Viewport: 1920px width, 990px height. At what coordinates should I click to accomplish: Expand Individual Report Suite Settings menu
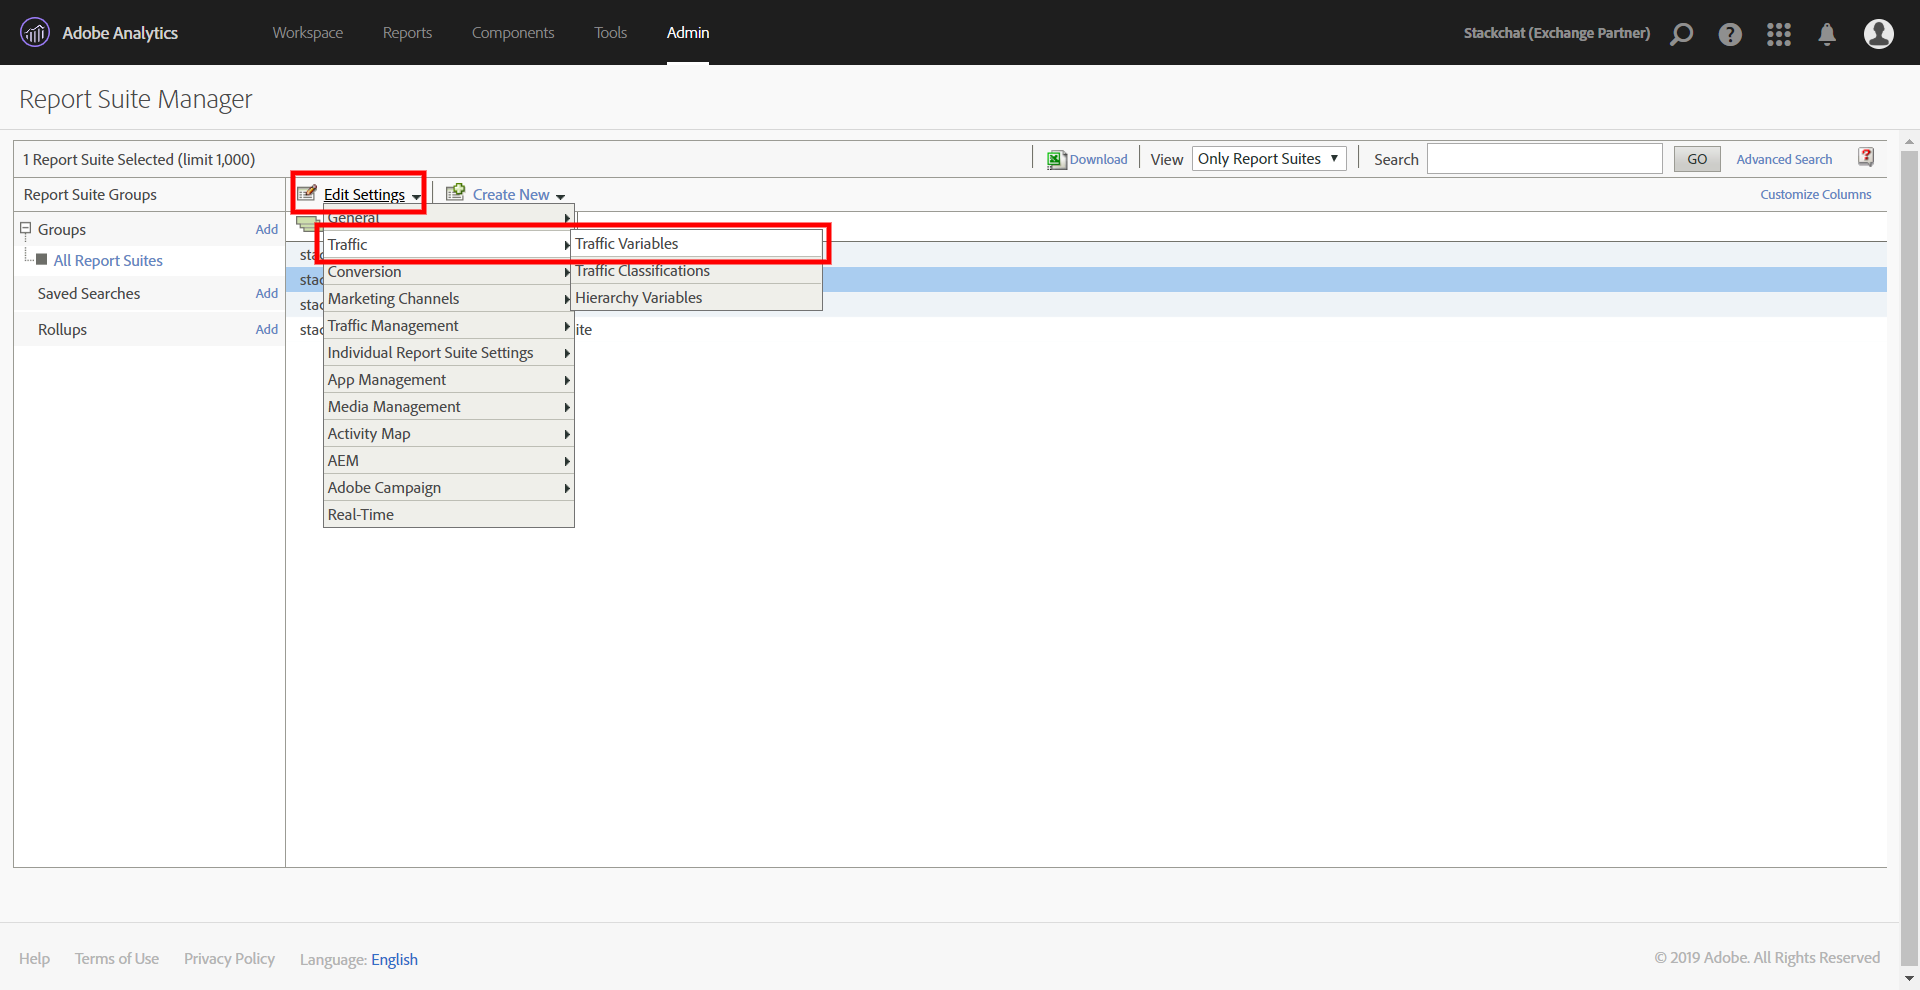point(448,353)
